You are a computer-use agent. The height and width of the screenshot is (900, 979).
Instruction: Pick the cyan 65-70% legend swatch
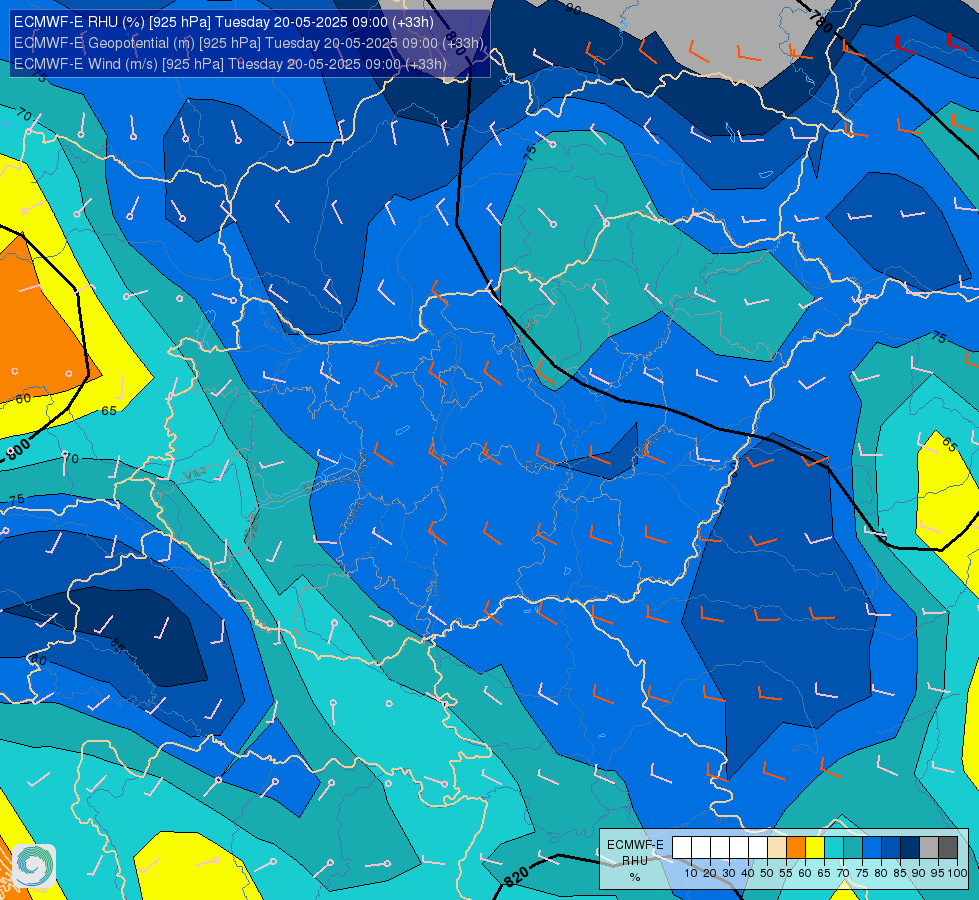(x=834, y=847)
